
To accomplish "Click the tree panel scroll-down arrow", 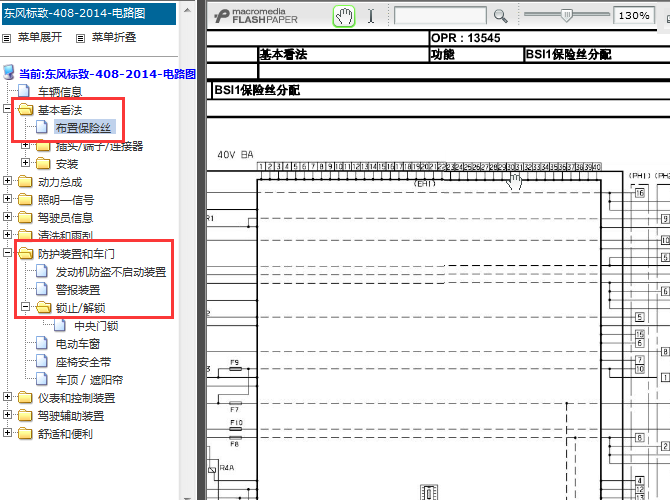I will coord(187,497).
